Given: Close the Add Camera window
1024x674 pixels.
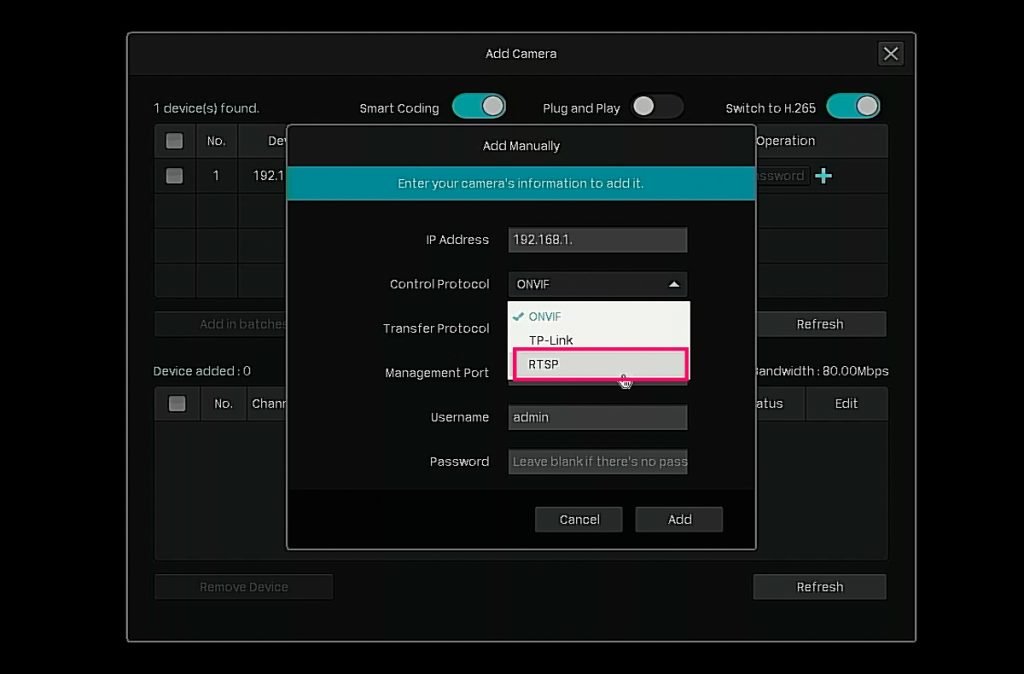Looking at the screenshot, I should [890, 54].
